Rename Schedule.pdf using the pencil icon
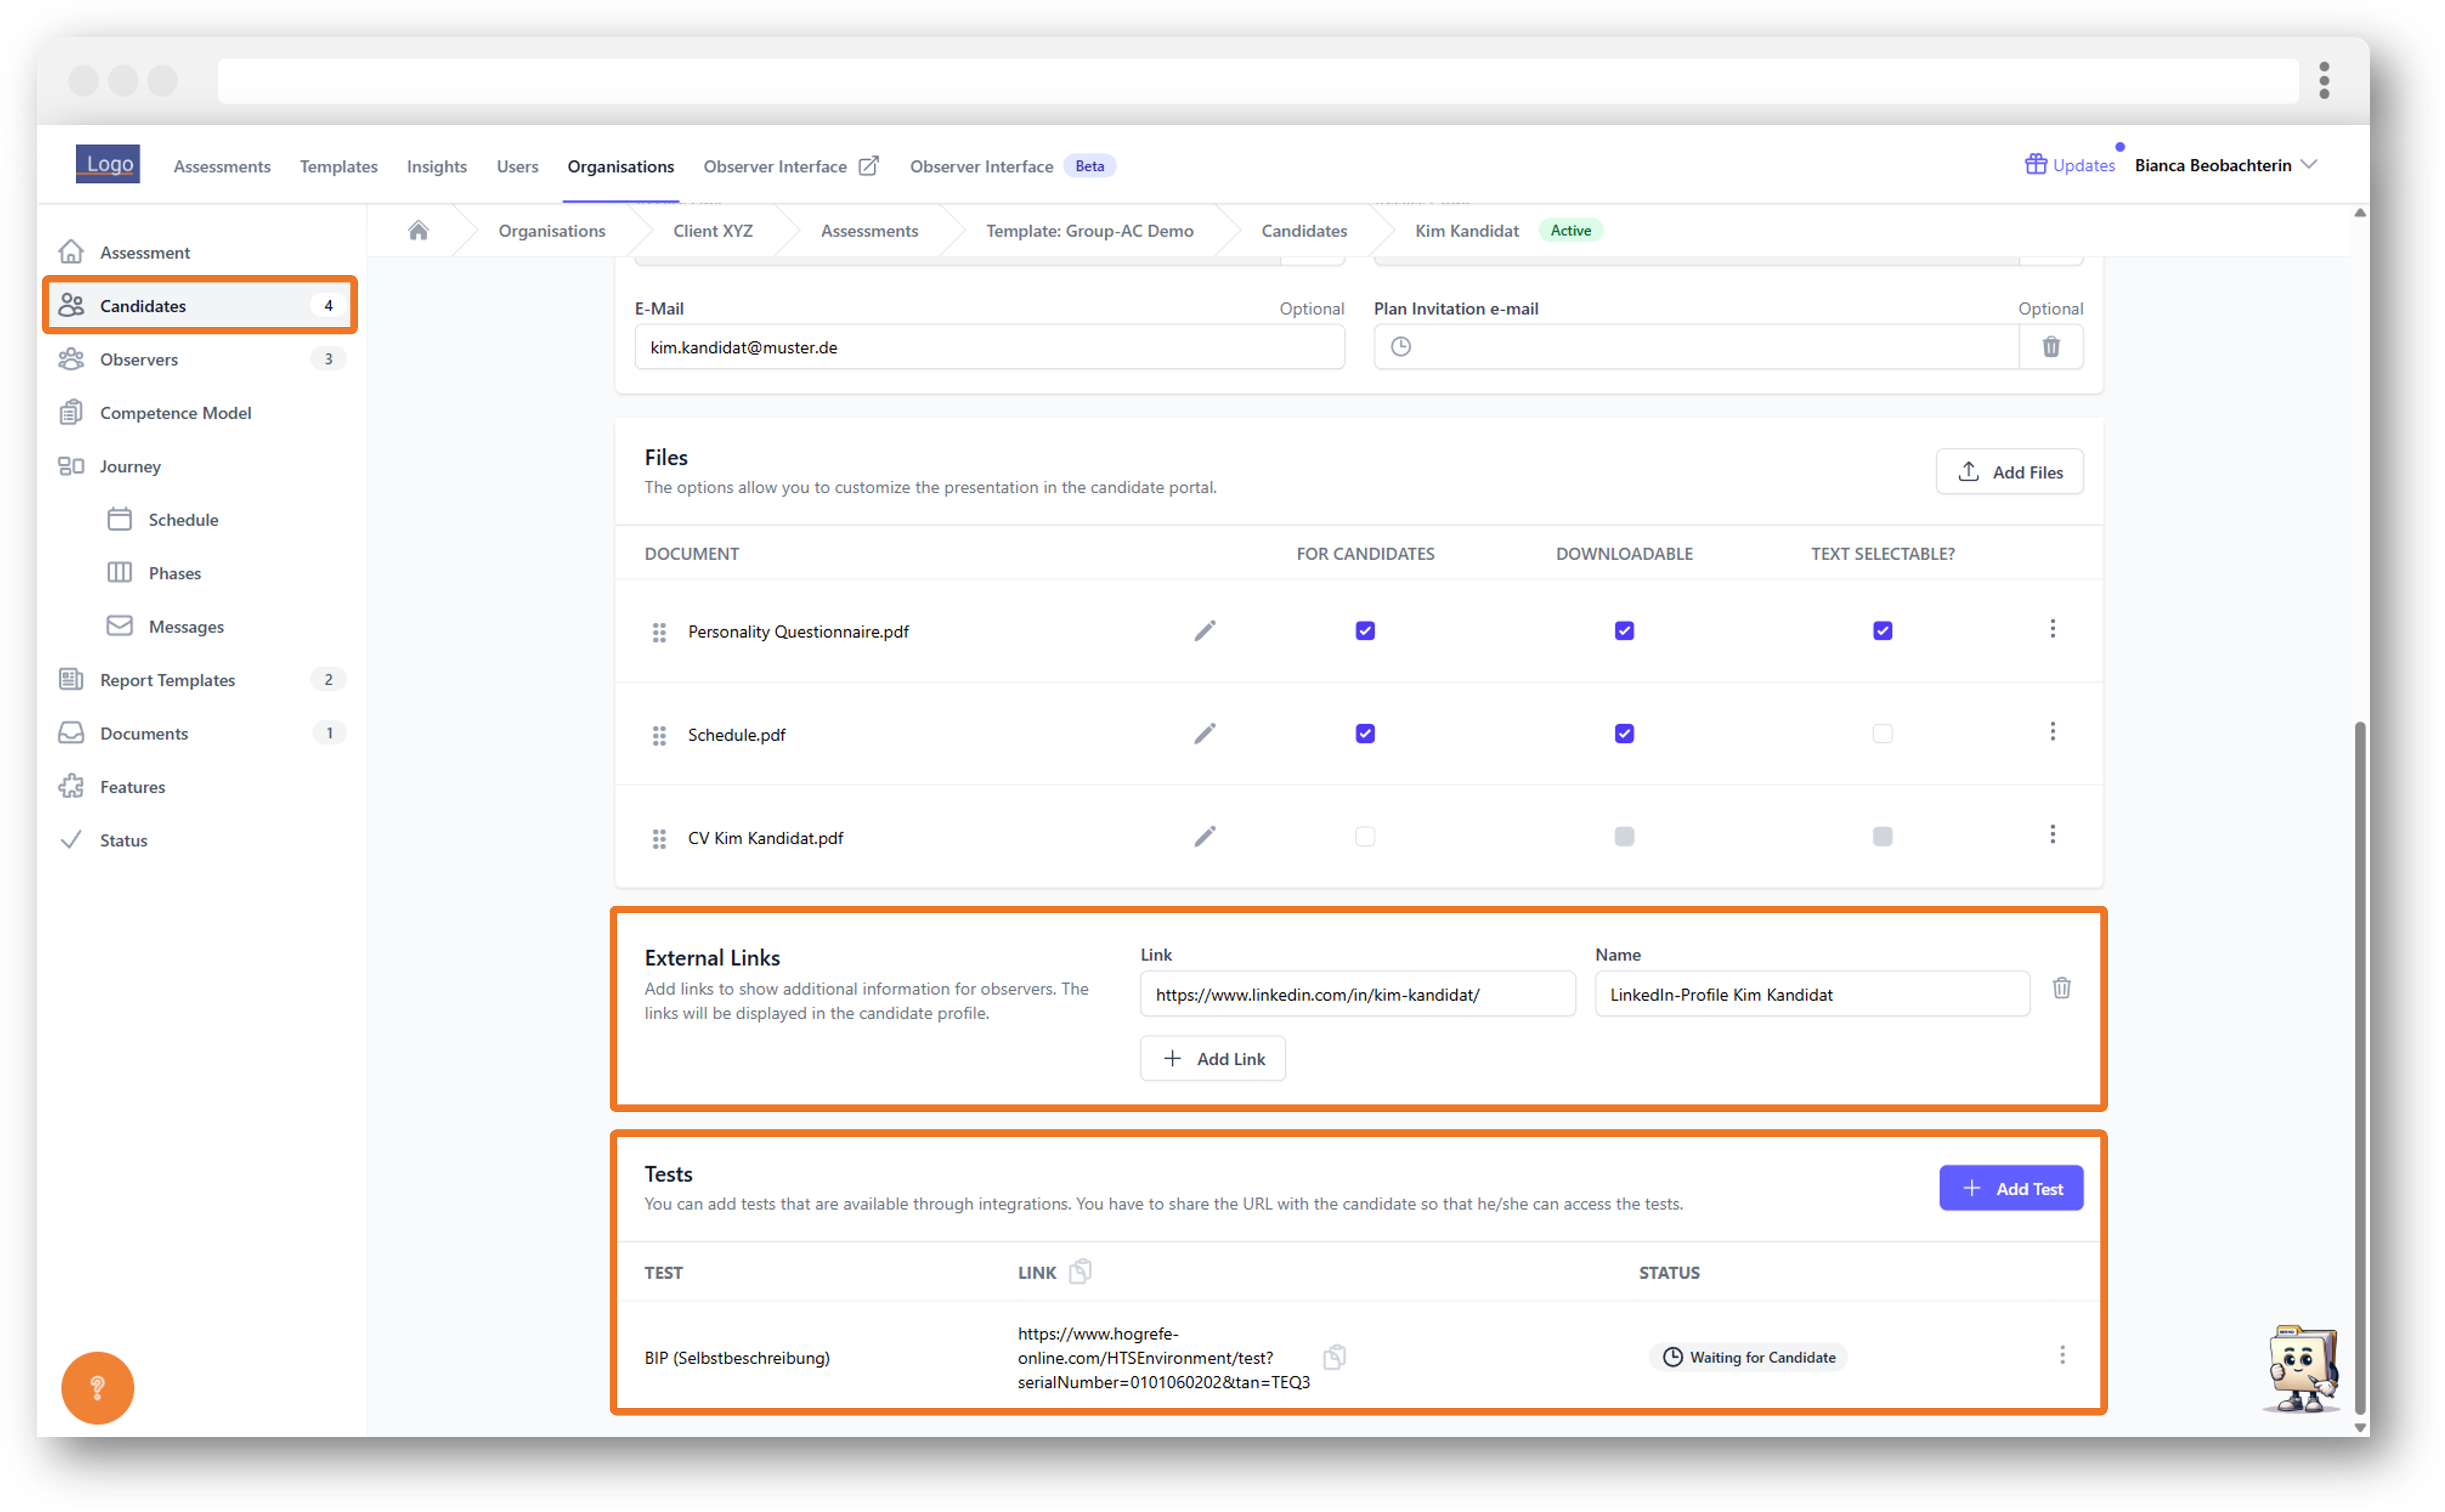Screen dimensions: 2445x1512 [1205, 734]
